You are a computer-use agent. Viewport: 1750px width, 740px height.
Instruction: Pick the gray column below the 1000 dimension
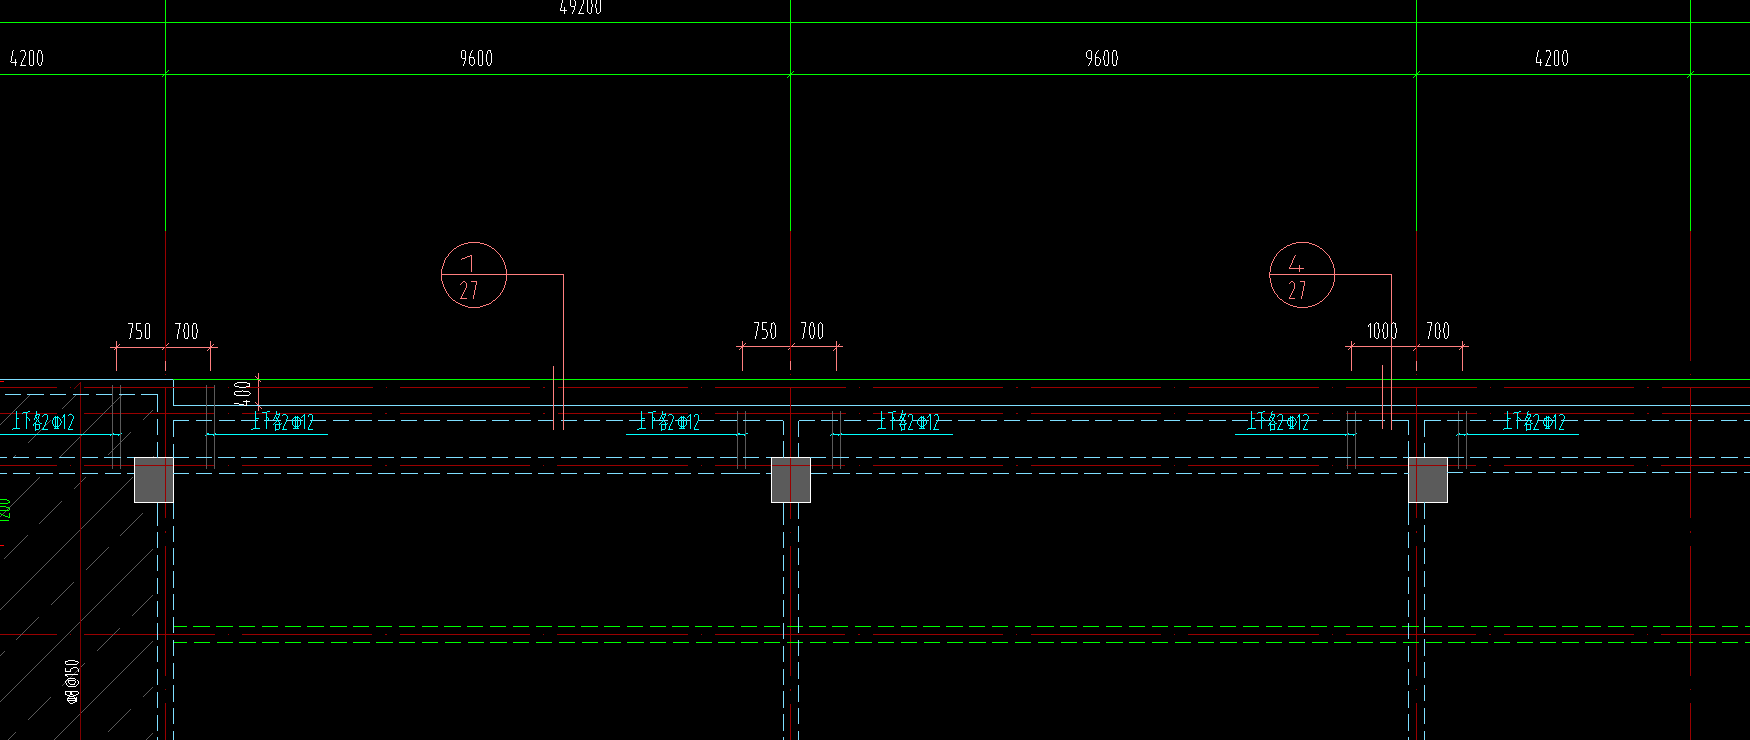[1428, 480]
